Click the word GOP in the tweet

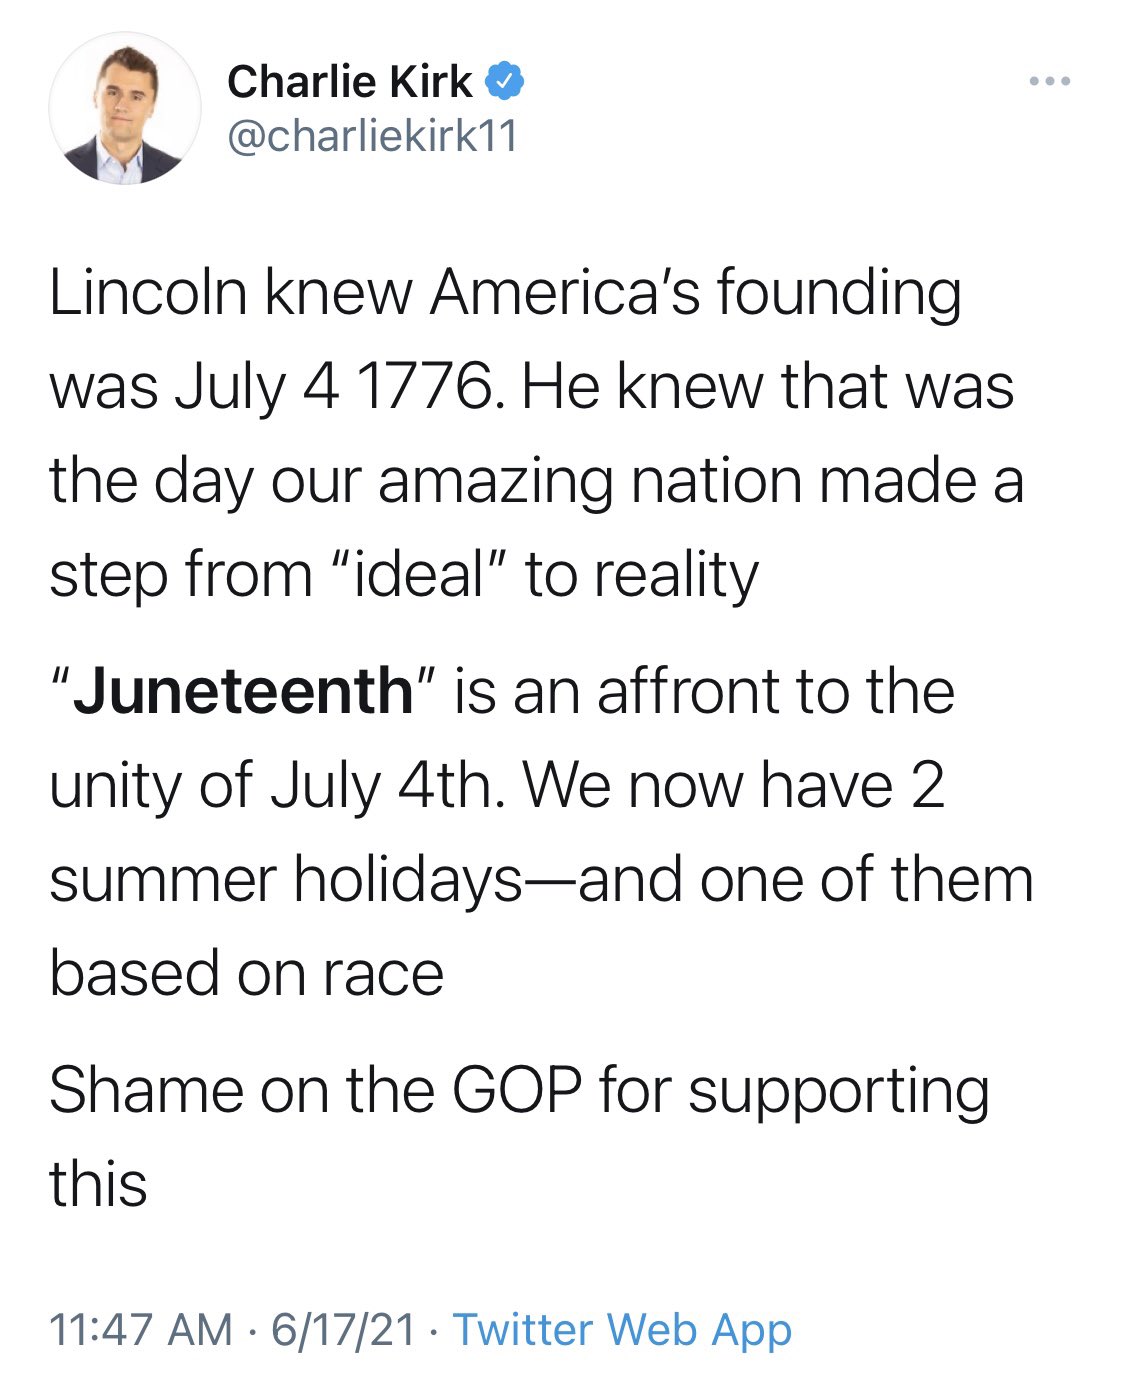click(x=517, y=1090)
